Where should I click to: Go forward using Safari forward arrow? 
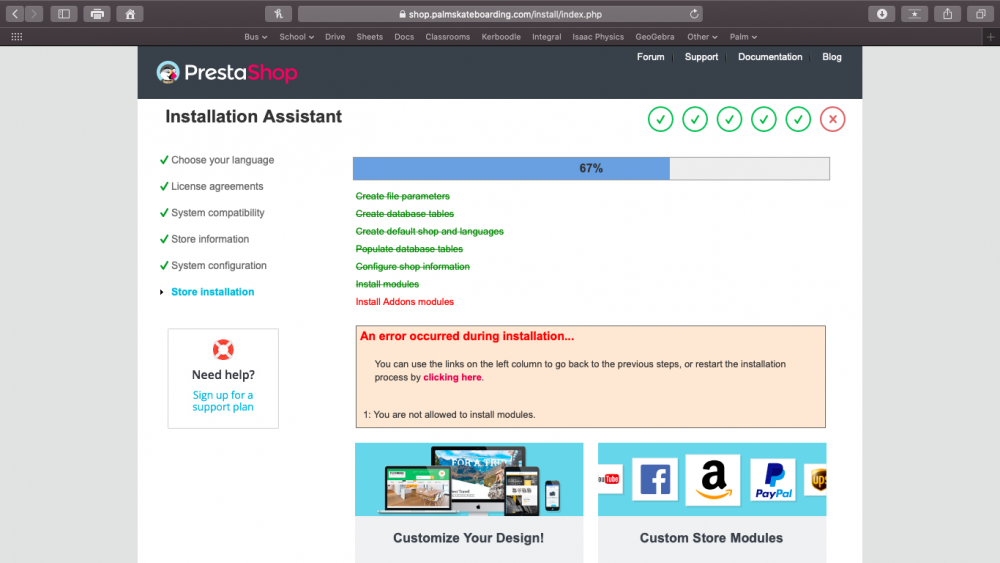[x=33, y=13]
